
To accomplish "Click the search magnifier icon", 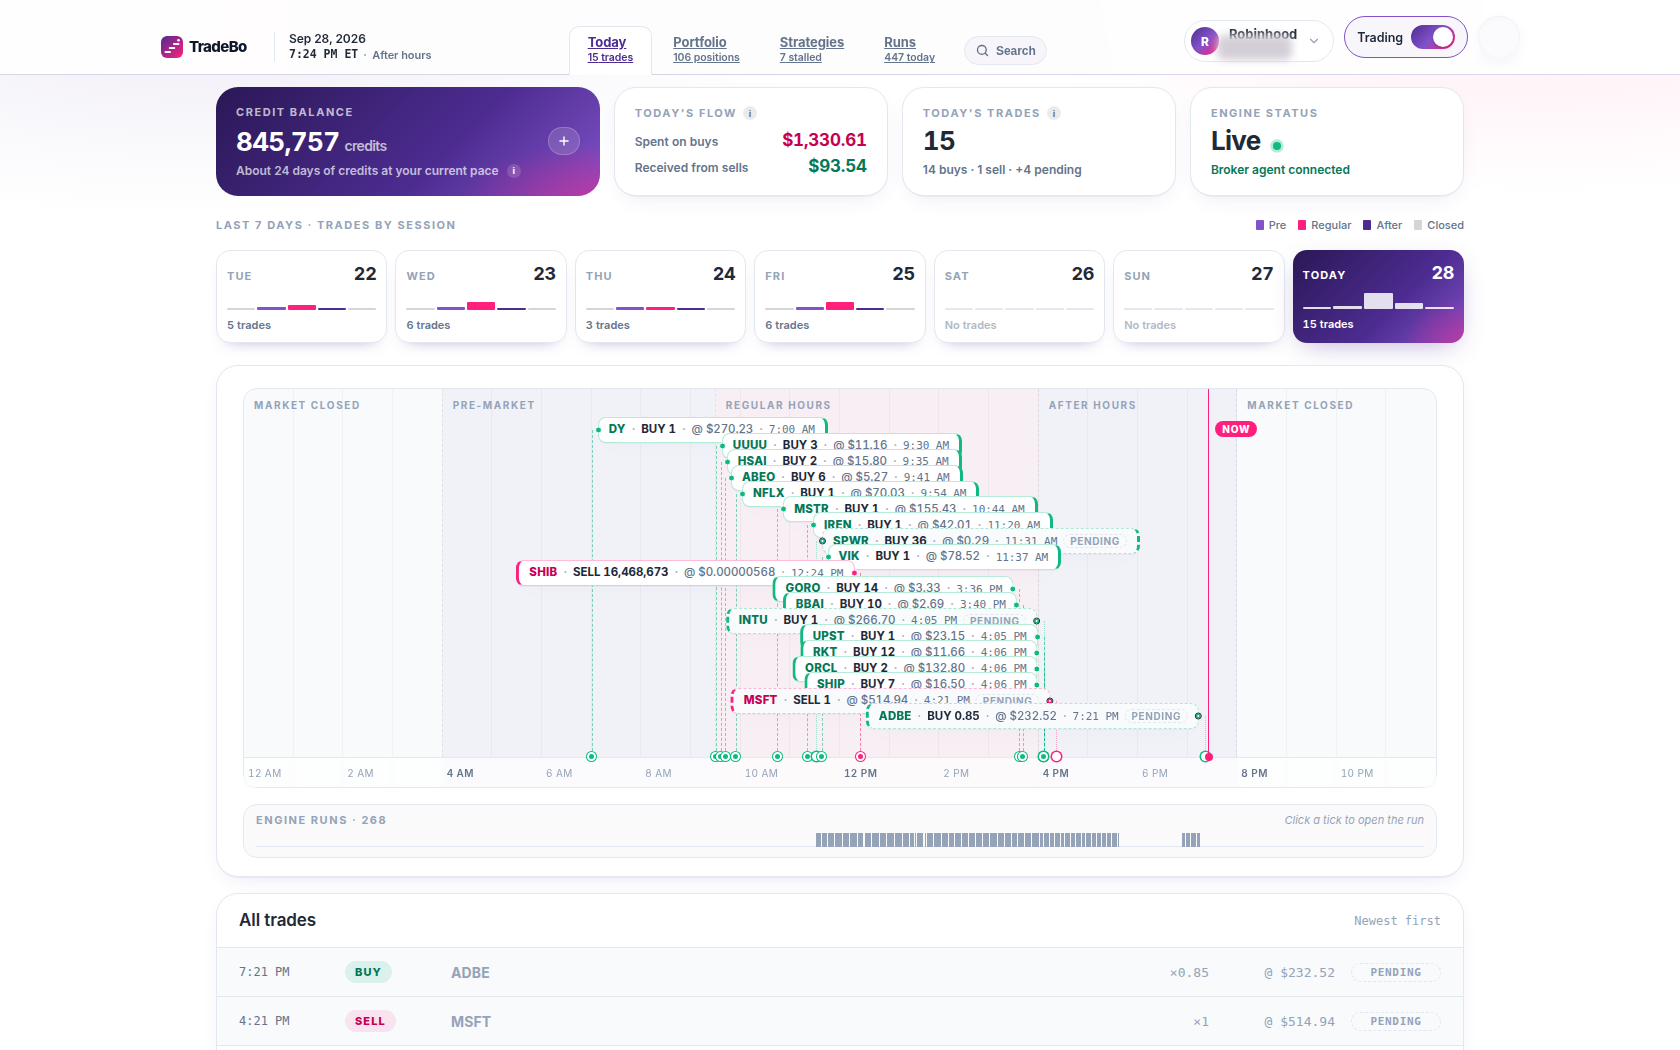I will coord(983,51).
